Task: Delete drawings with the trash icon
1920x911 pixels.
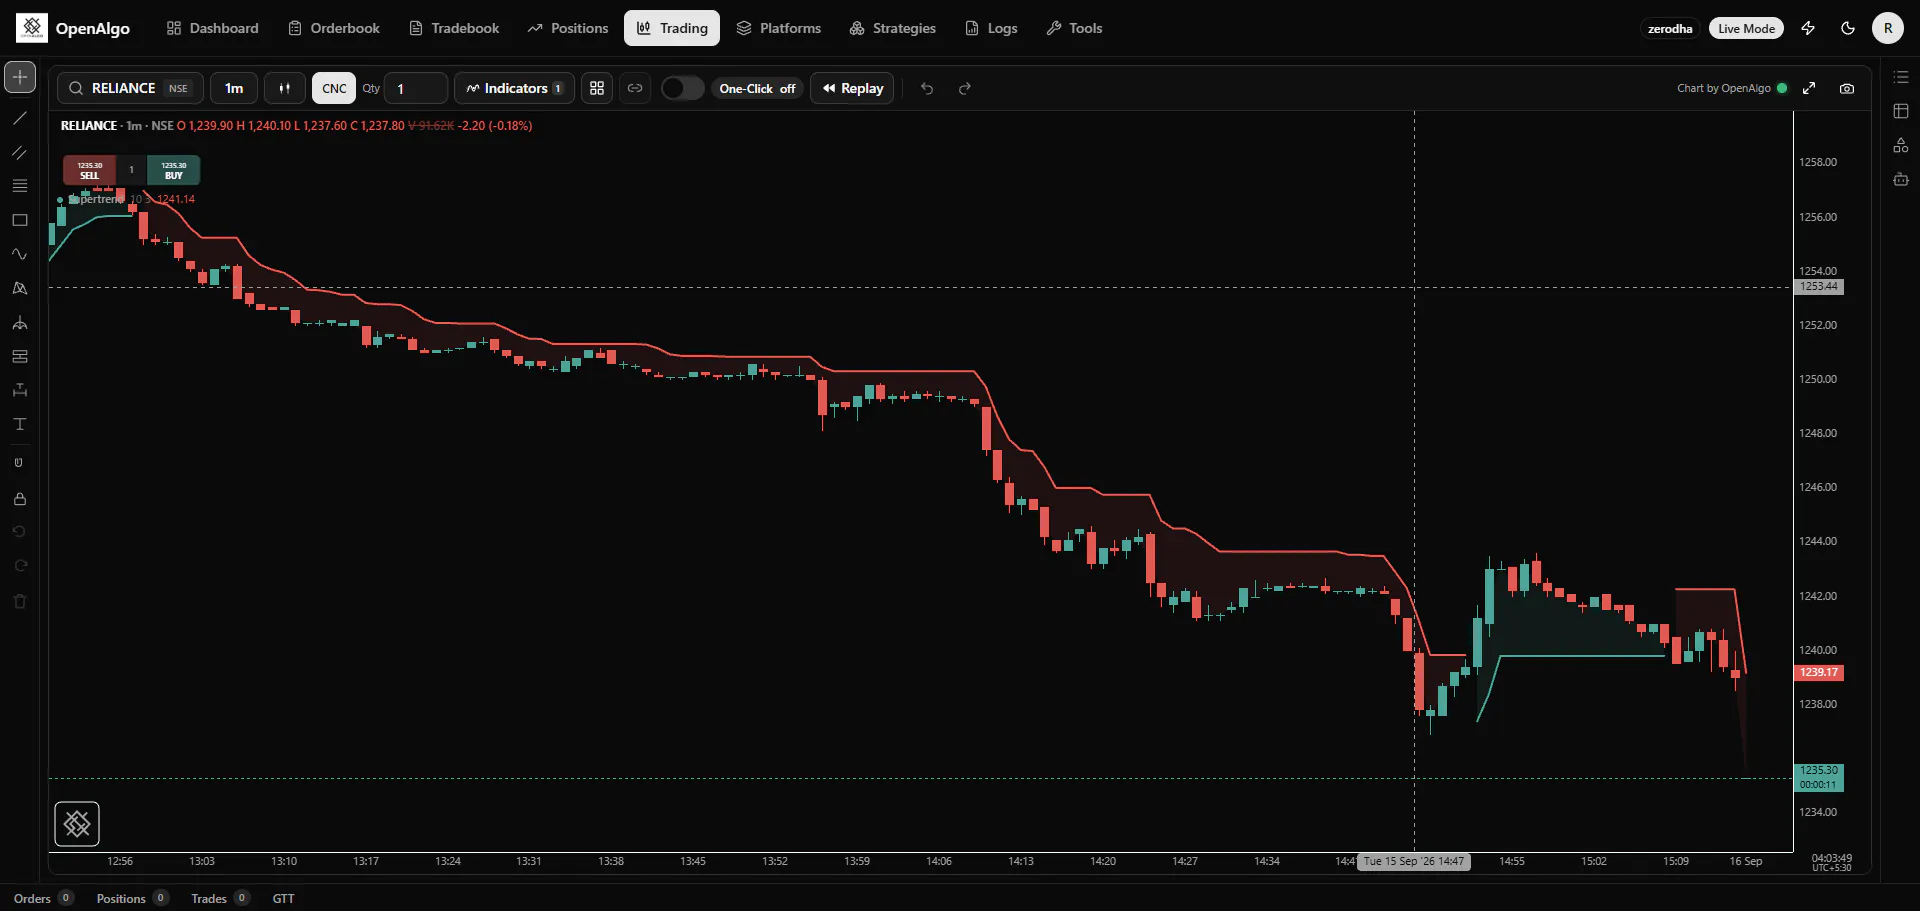Action: point(19,601)
